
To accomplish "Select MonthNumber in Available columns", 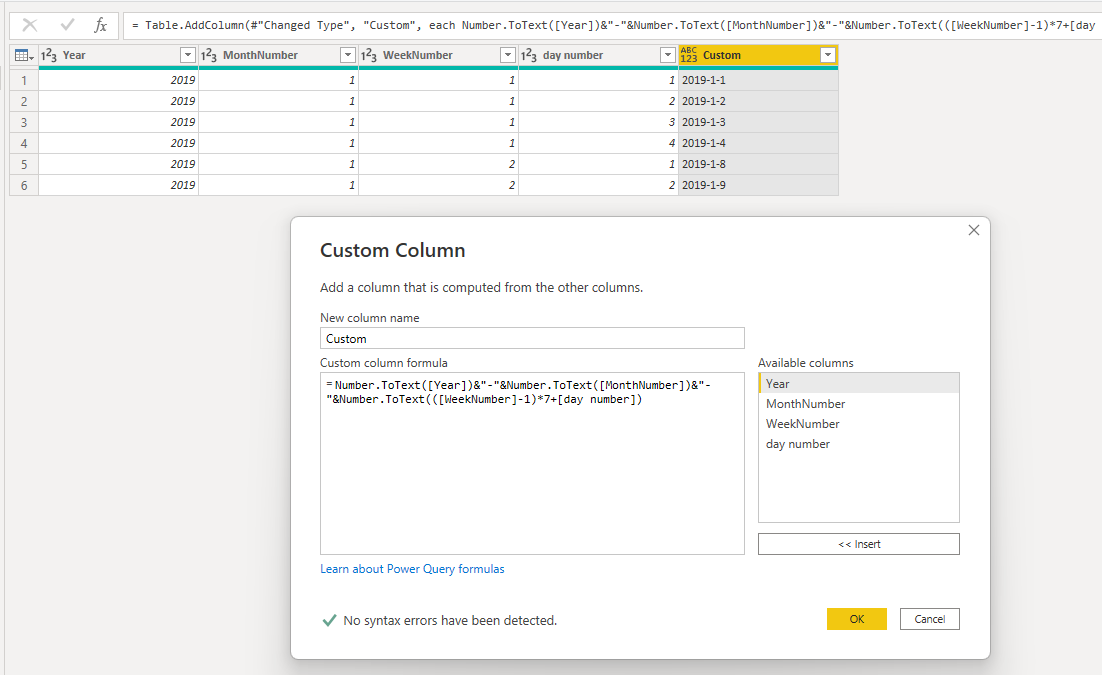I will pyautogui.click(x=858, y=404).
